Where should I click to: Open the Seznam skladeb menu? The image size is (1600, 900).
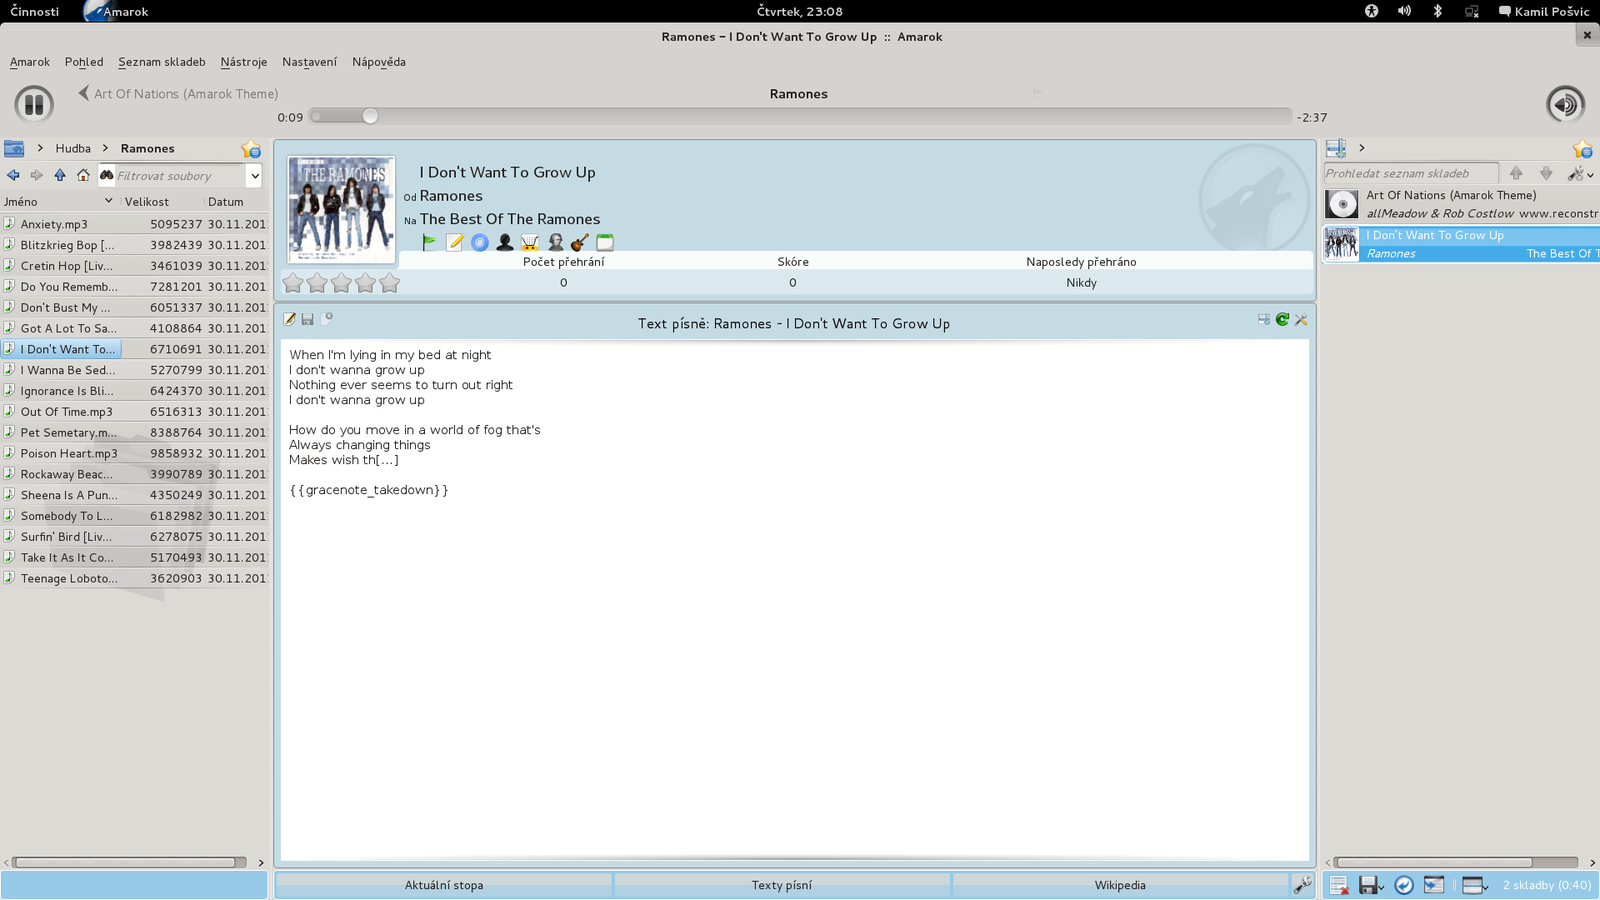tap(162, 62)
